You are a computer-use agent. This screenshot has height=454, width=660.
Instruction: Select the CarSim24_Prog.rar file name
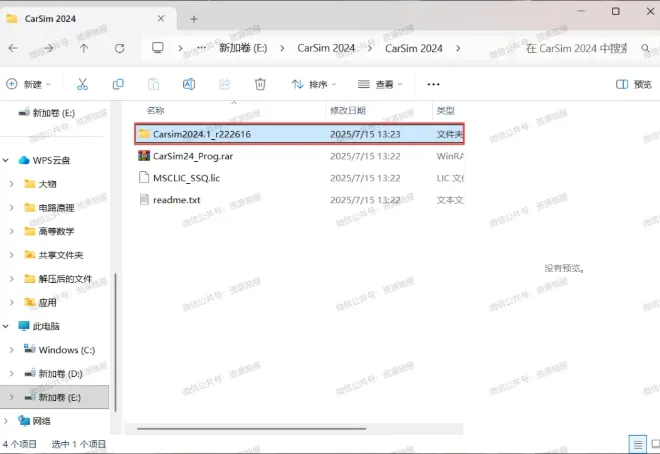[193, 156]
